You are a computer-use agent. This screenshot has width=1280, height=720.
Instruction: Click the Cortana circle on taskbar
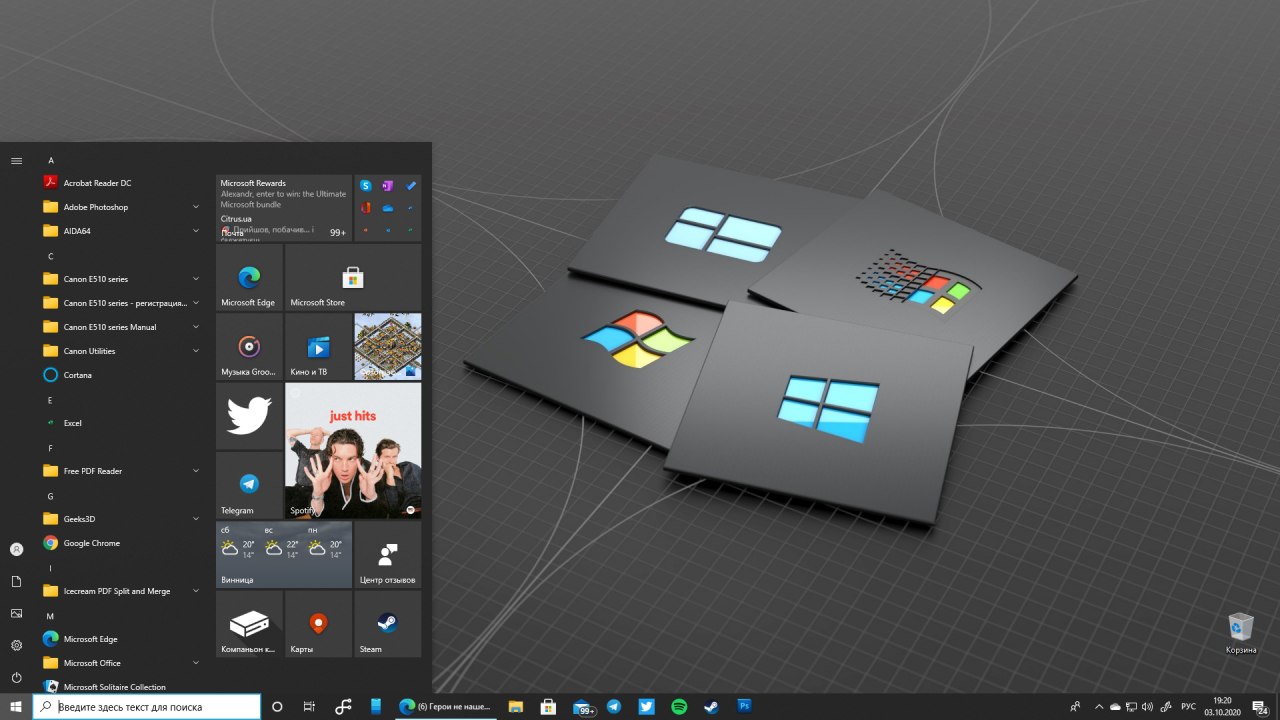pyautogui.click(x=277, y=706)
